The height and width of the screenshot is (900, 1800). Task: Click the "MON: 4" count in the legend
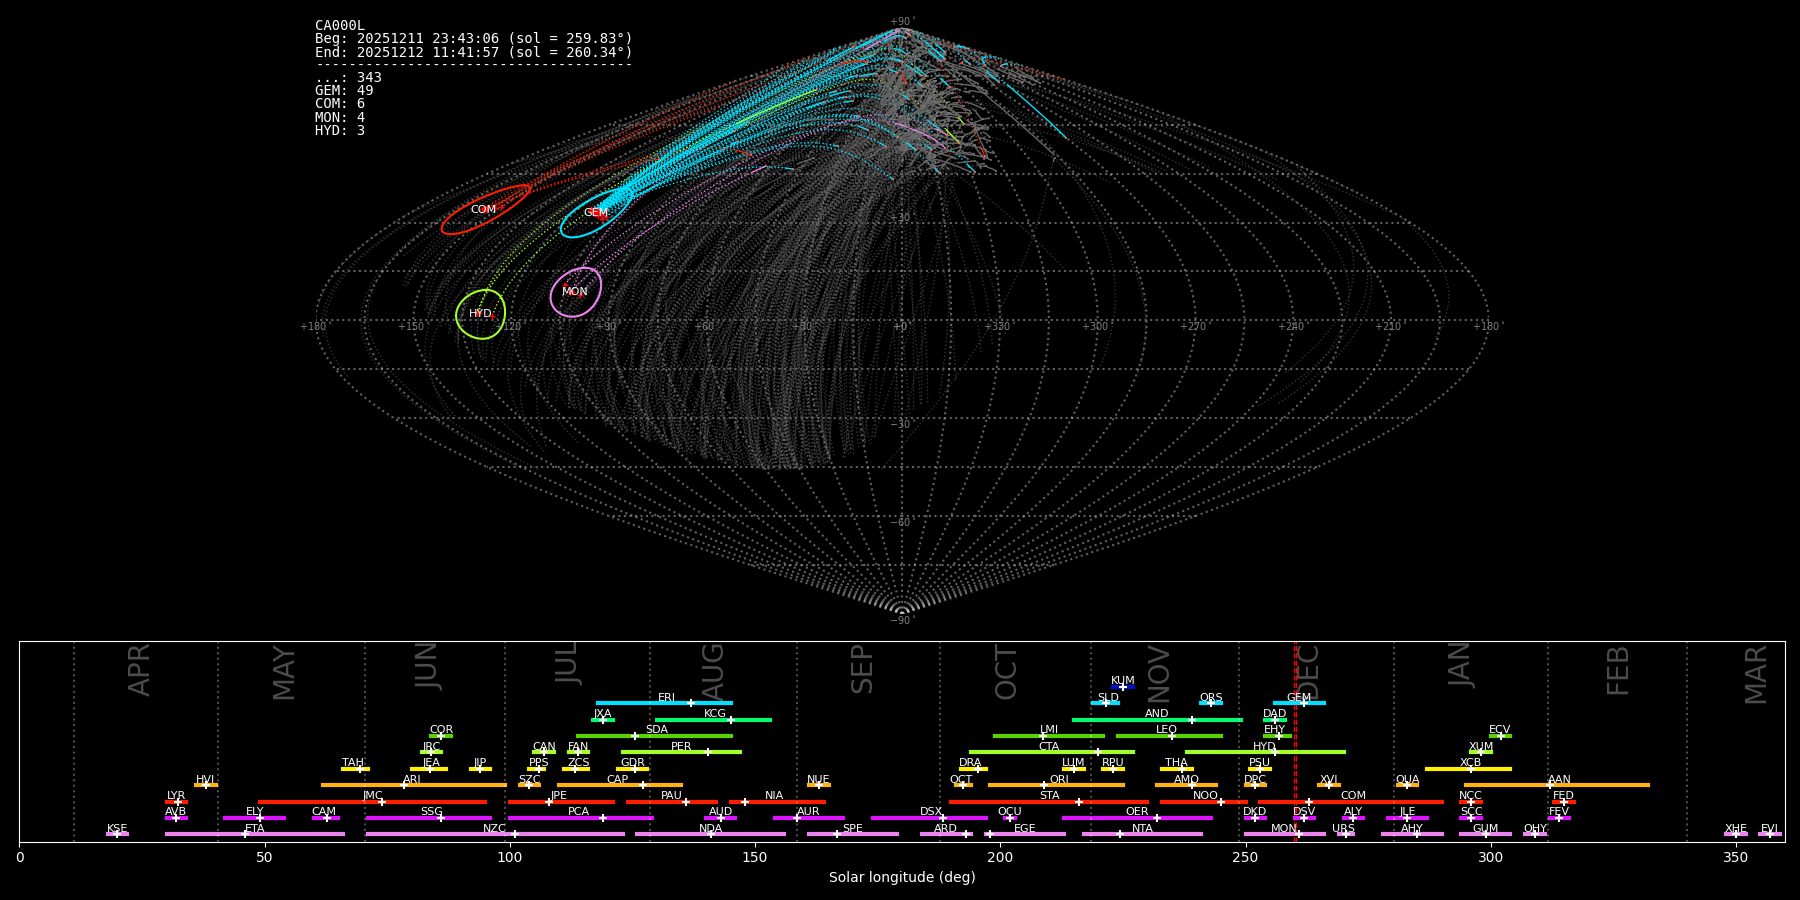point(340,118)
